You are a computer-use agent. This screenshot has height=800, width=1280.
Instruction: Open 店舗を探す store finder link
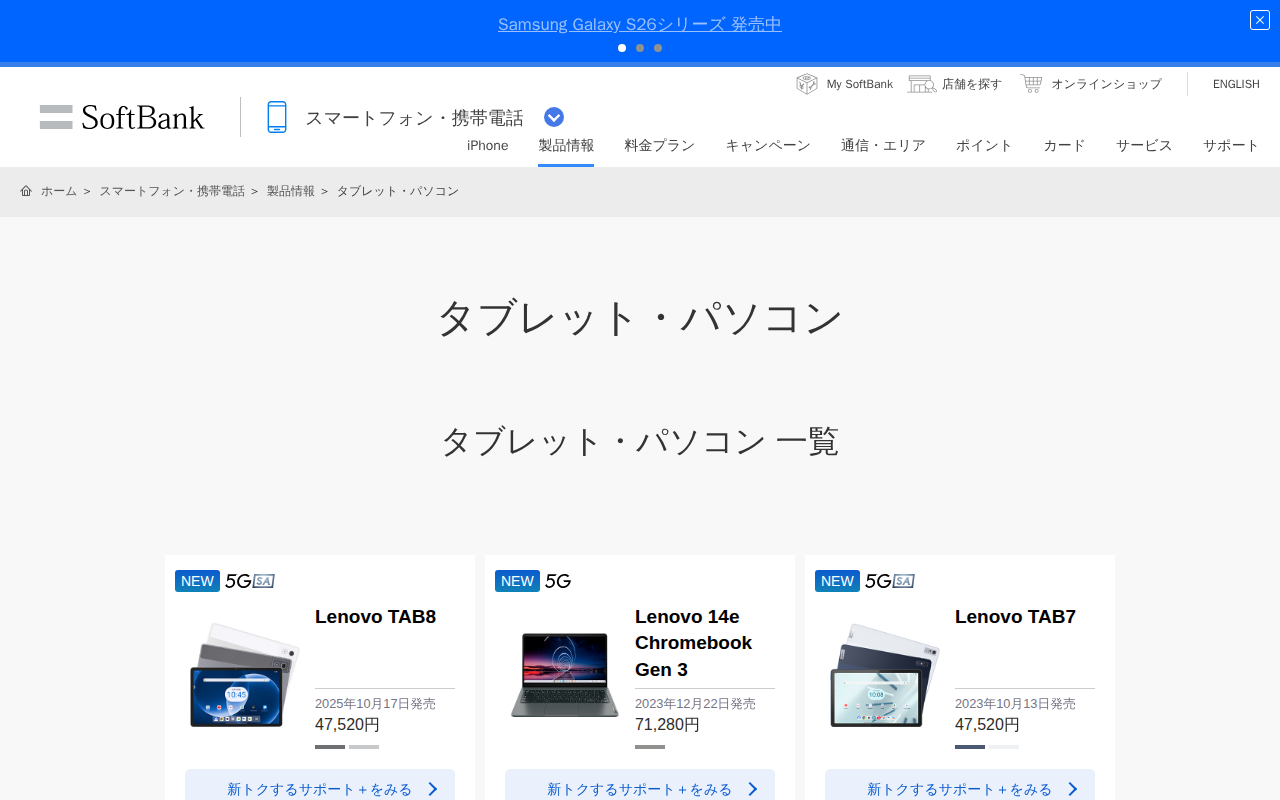(972, 84)
